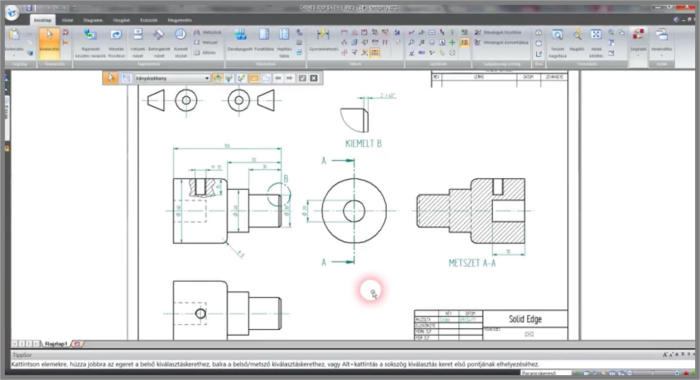The image size is (700, 380).
Task: Toggle the highlighted dimension button in ribbon
Action: pos(375,53)
